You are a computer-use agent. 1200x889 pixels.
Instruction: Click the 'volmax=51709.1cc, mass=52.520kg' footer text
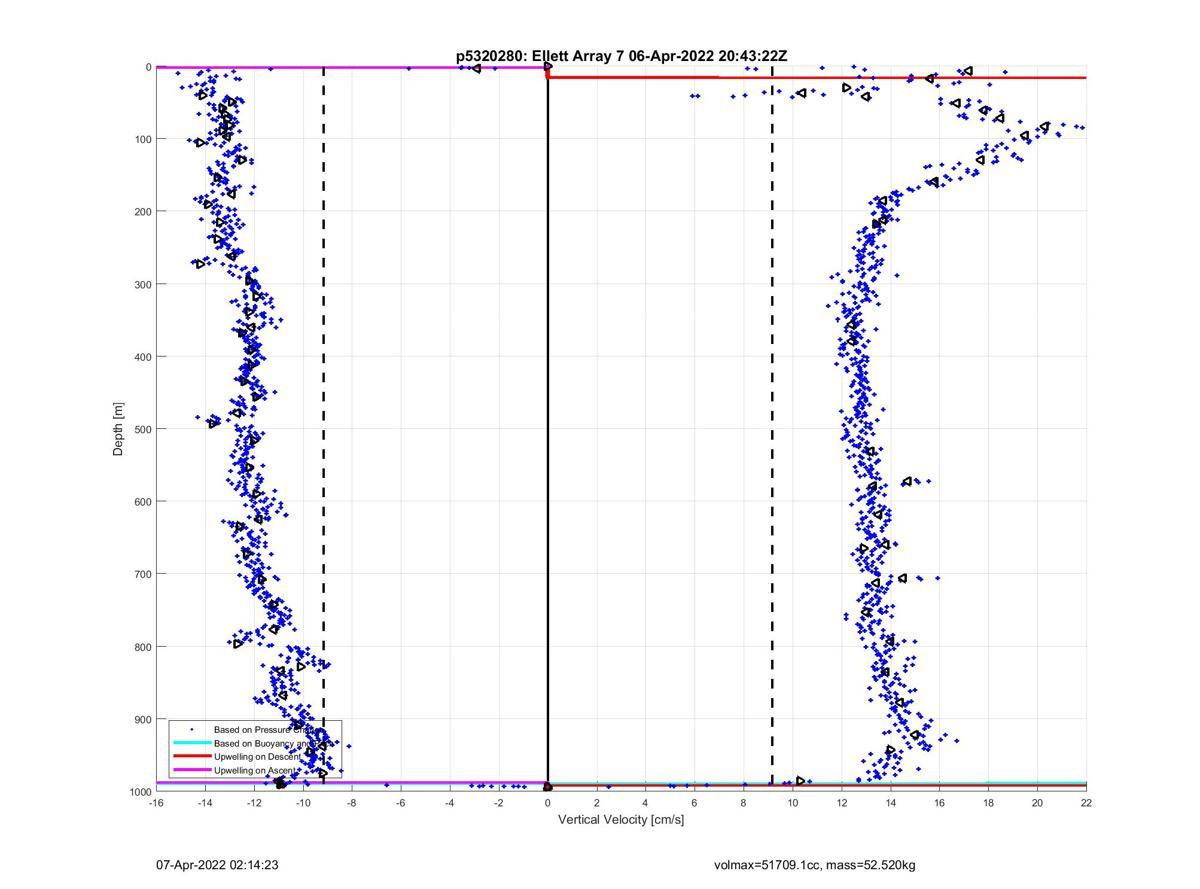pos(815,865)
